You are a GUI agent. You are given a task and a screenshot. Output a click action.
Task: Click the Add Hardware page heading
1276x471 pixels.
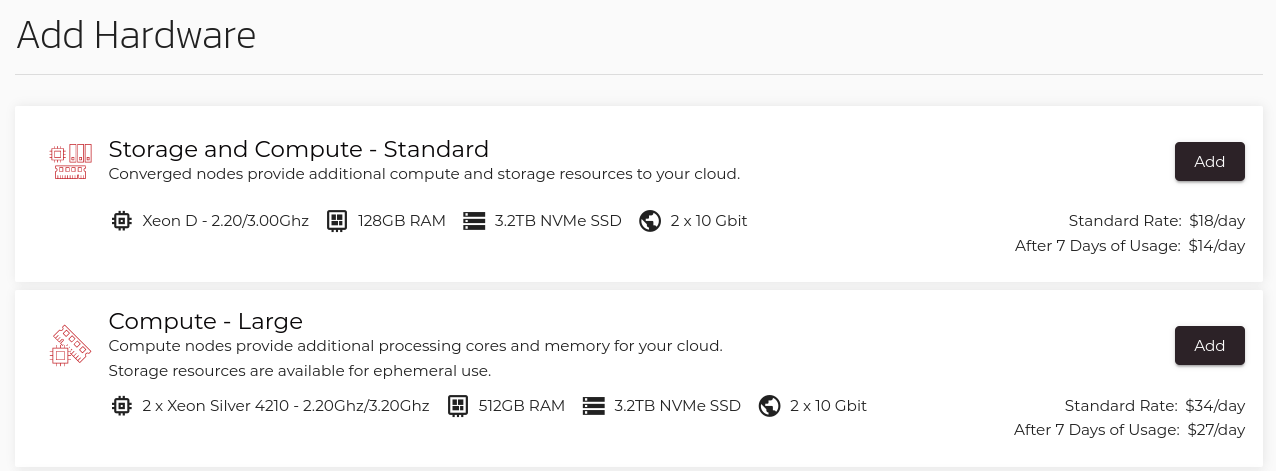137,35
